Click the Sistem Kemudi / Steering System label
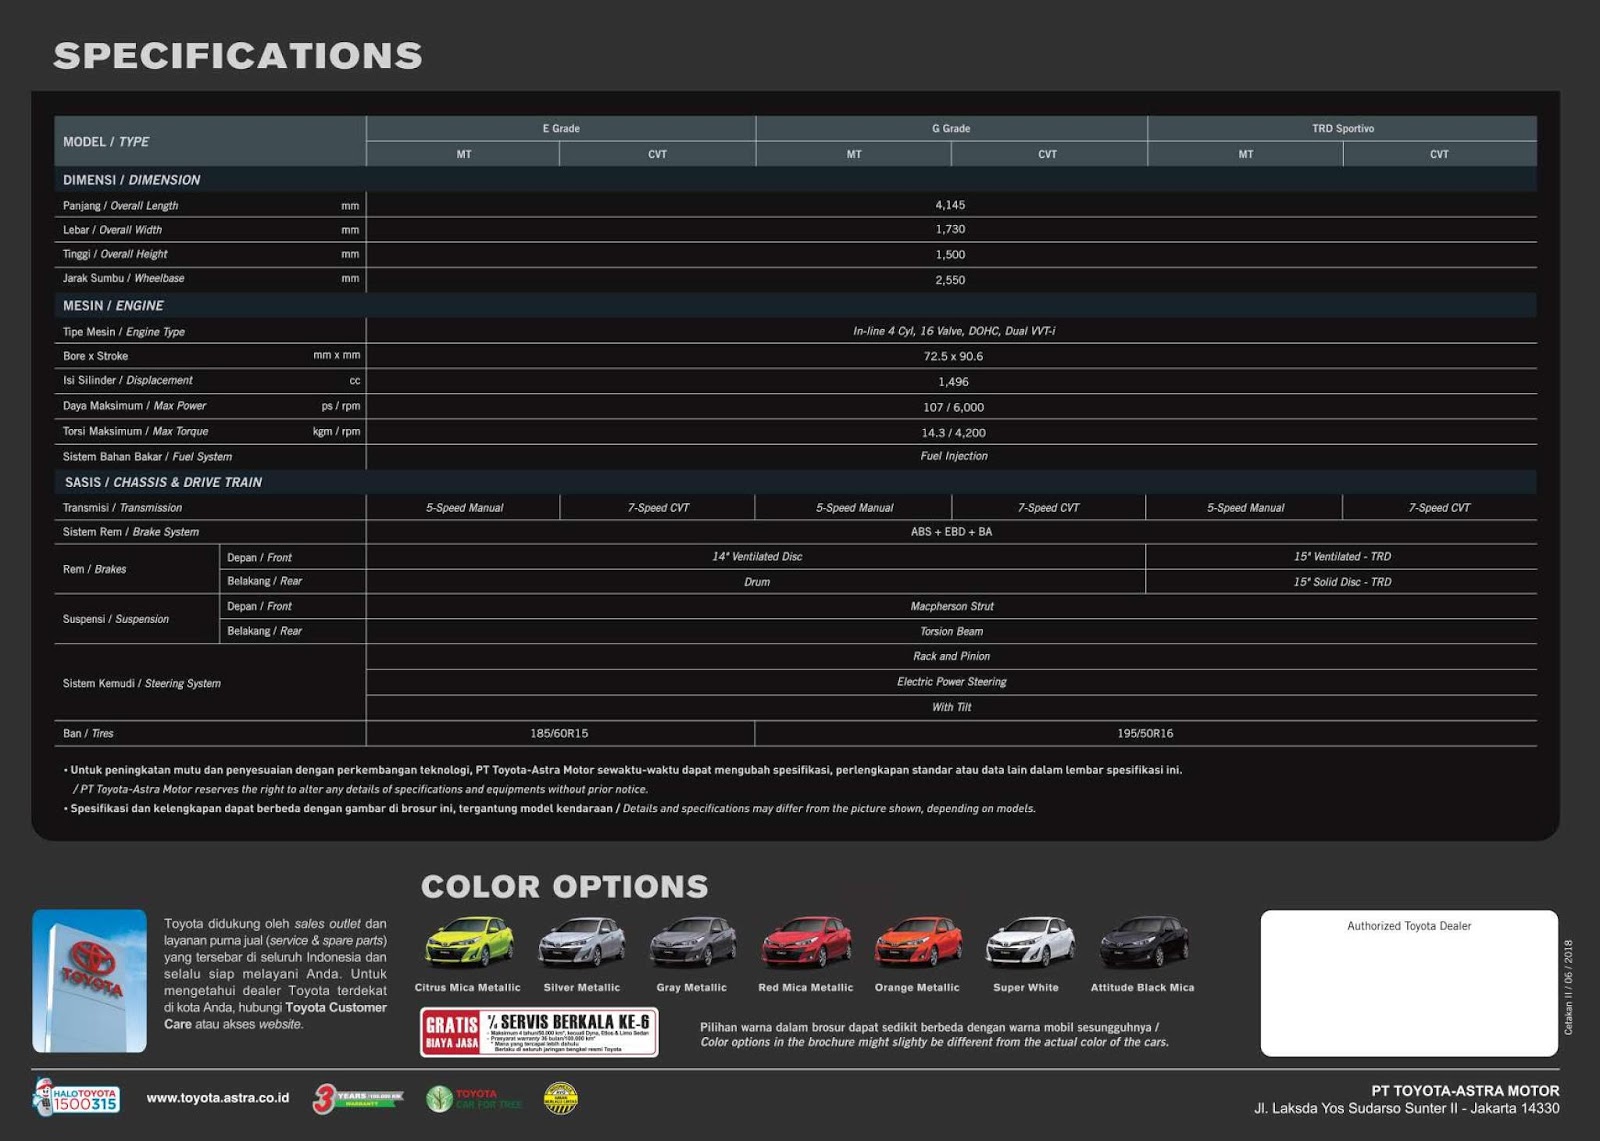This screenshot has height=1141, width=1600. pyautogui.click(x=141, y=684)
